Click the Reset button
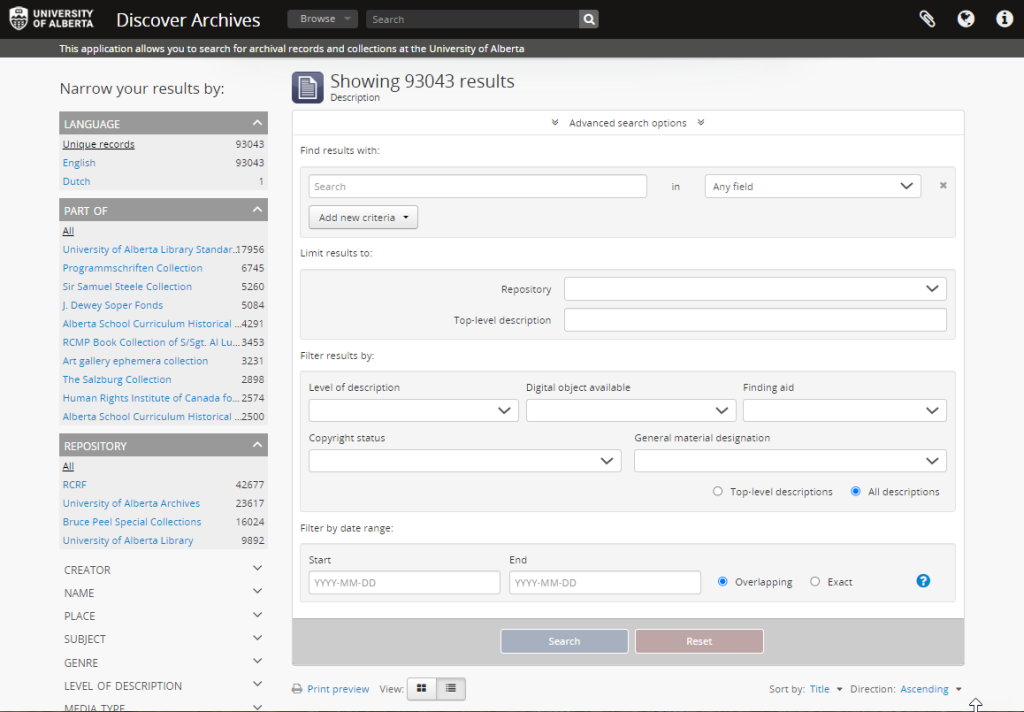 click(699, 641)
